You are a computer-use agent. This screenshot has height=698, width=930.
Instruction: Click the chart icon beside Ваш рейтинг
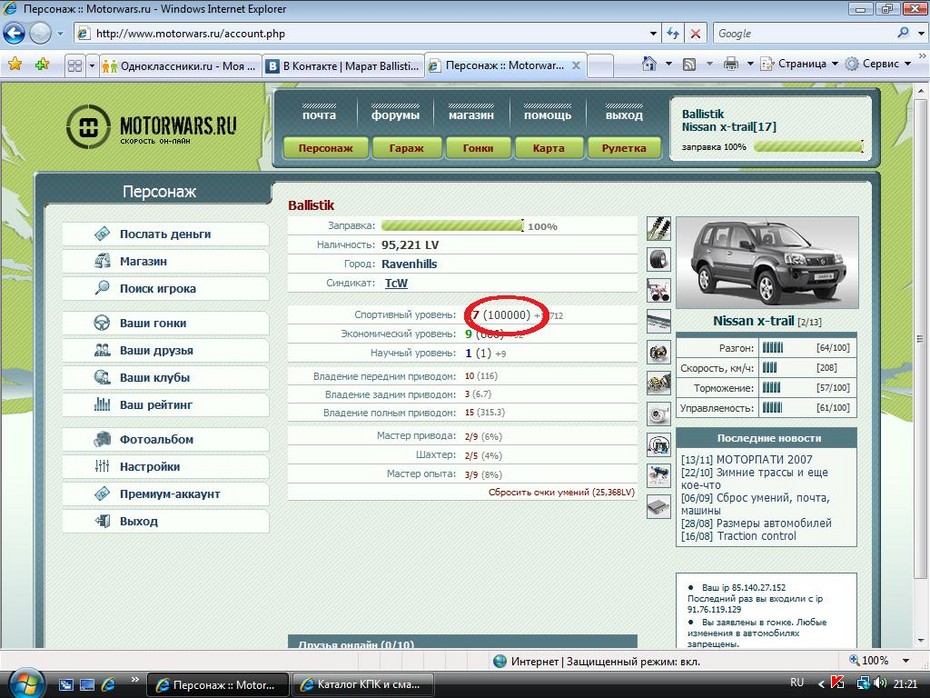[102, 404]
